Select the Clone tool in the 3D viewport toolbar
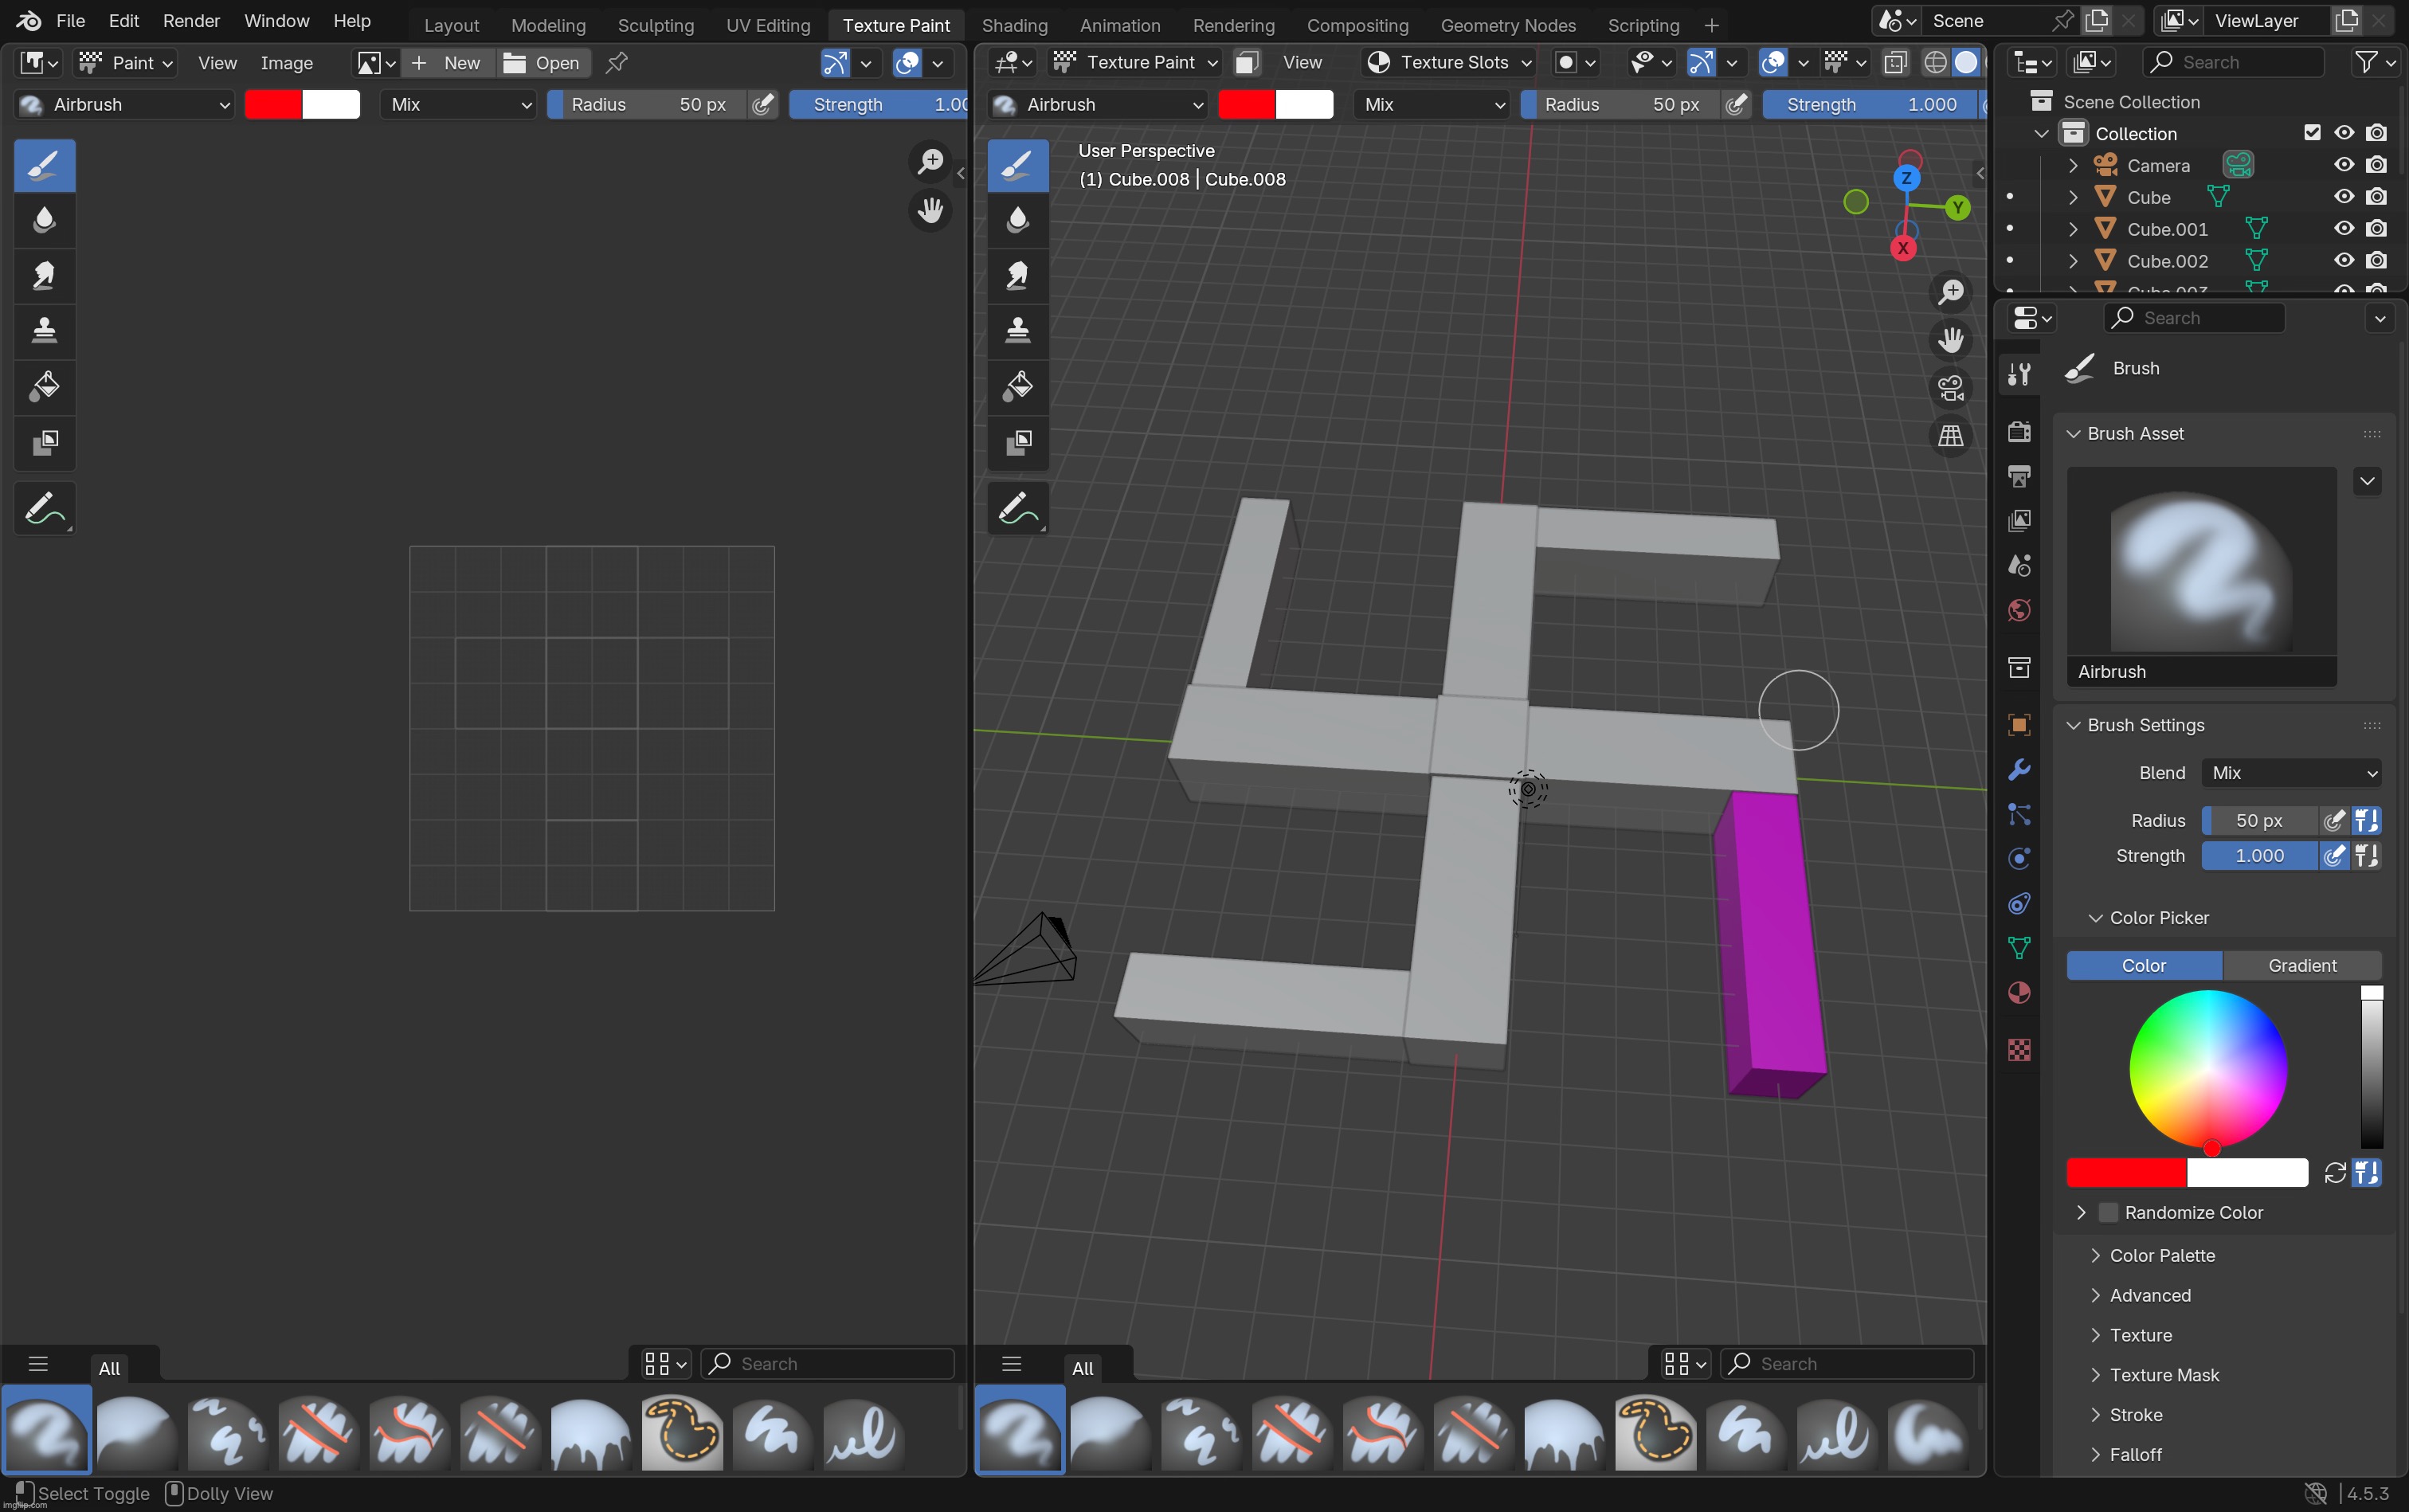The image size is (2409, 1512). (1017, 330)
